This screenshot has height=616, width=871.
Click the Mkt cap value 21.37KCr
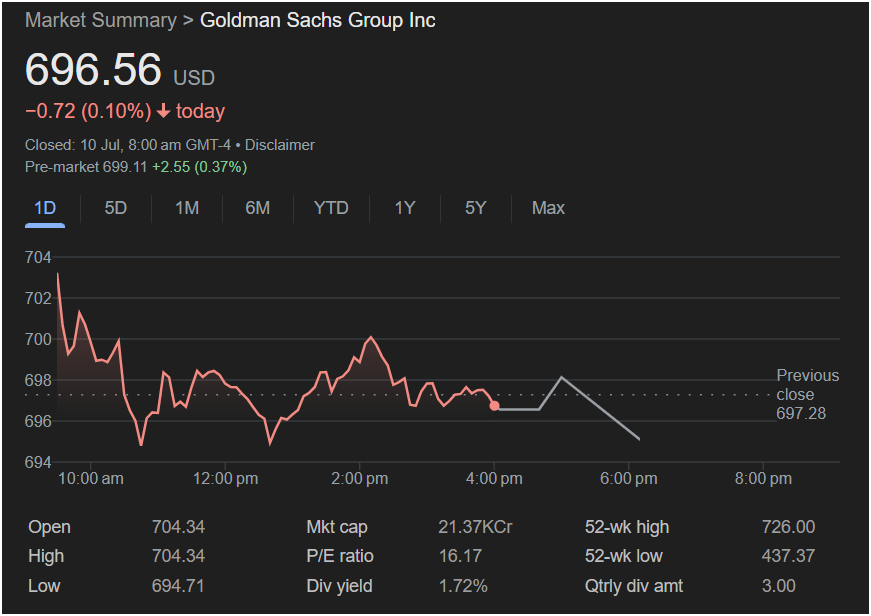coord(475,527)
